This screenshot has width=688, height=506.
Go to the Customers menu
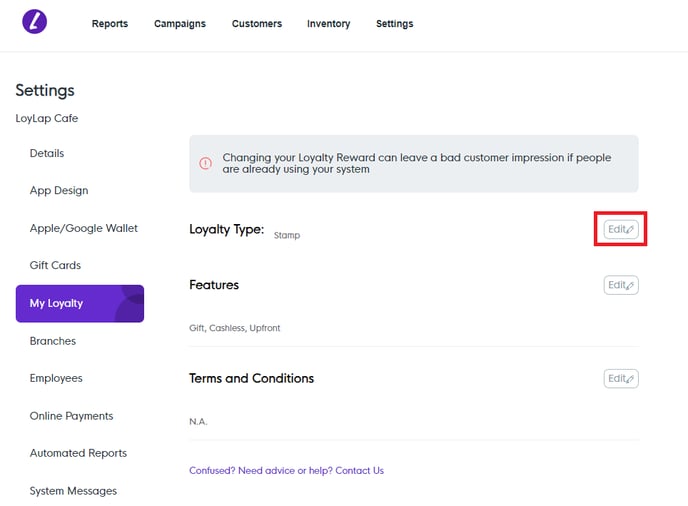point(257,24)
